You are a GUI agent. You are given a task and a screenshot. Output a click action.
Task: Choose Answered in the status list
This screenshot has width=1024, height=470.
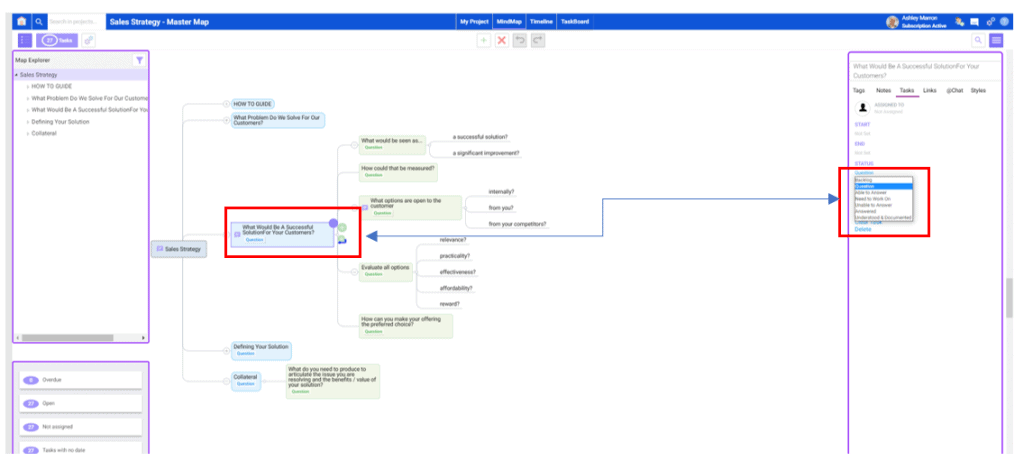(883, 212)
